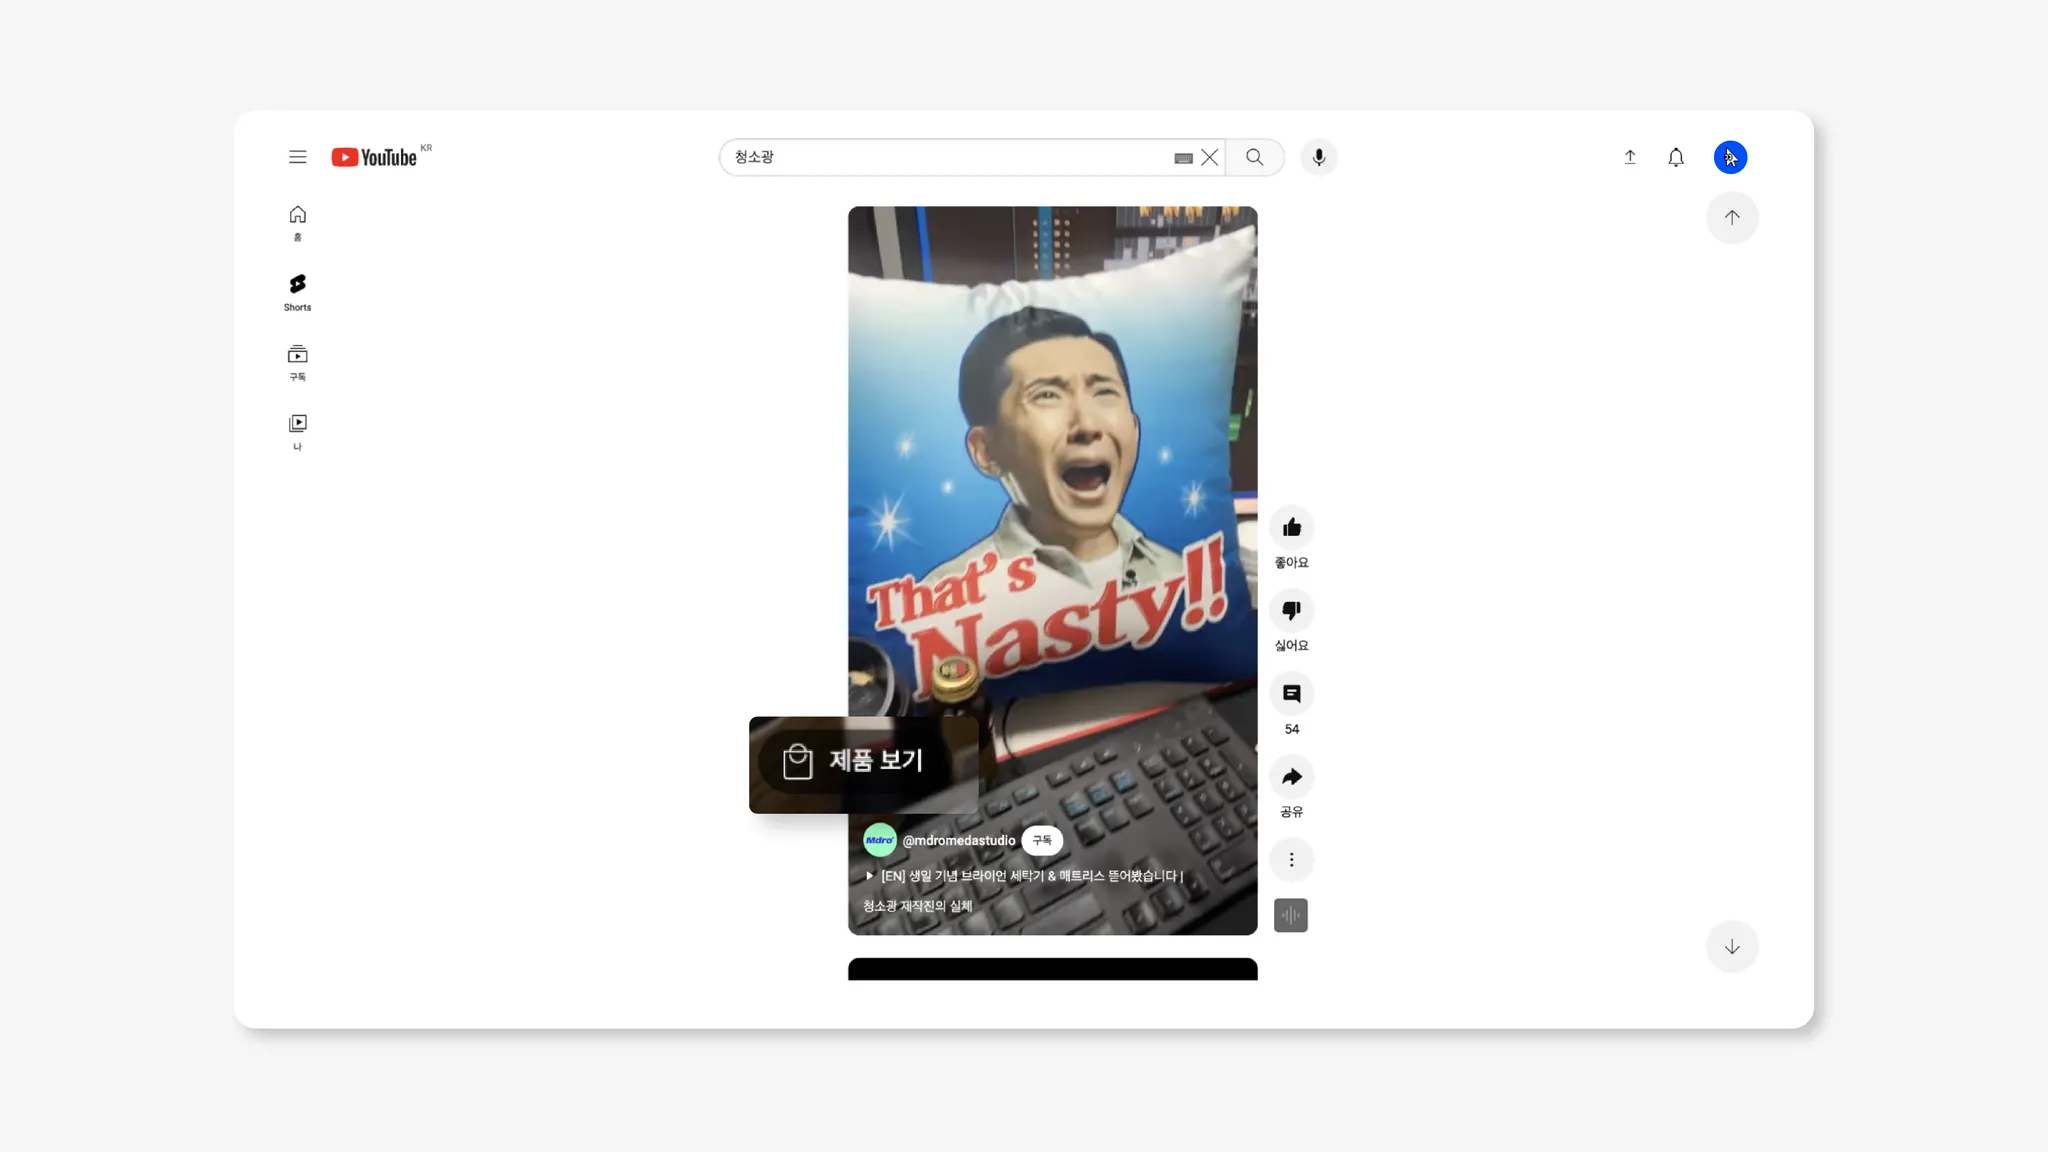Select Shorts in the sidebar
2048x1152 pixels.
point(297,292)
